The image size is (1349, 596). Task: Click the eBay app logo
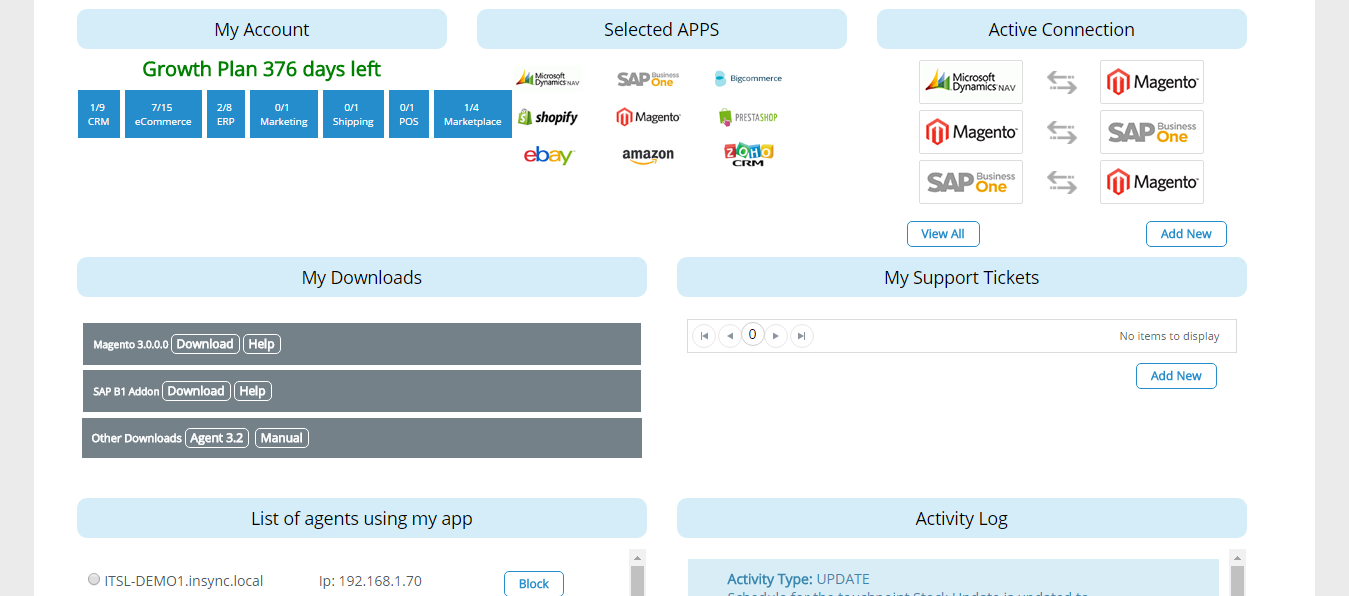click(548, 155)
